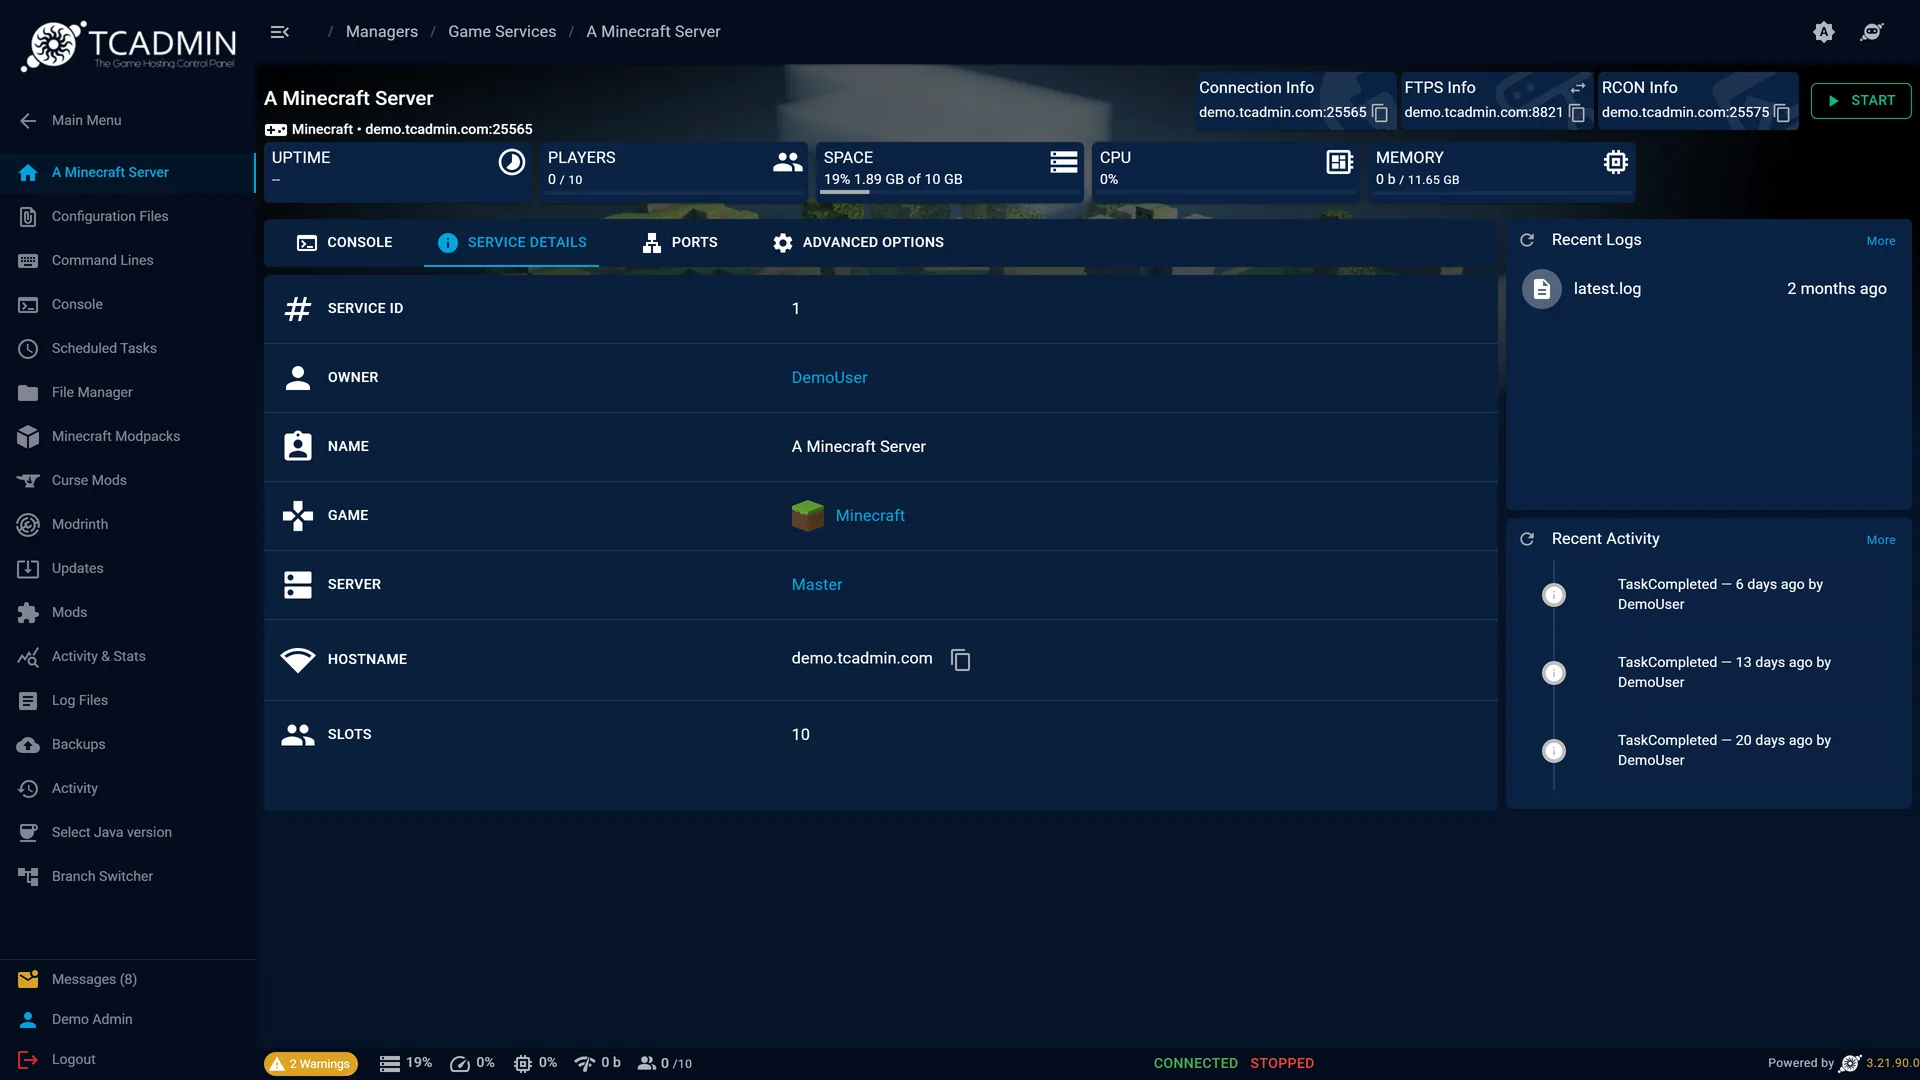
Task: Go back to Main Menu
Action: 128,120
